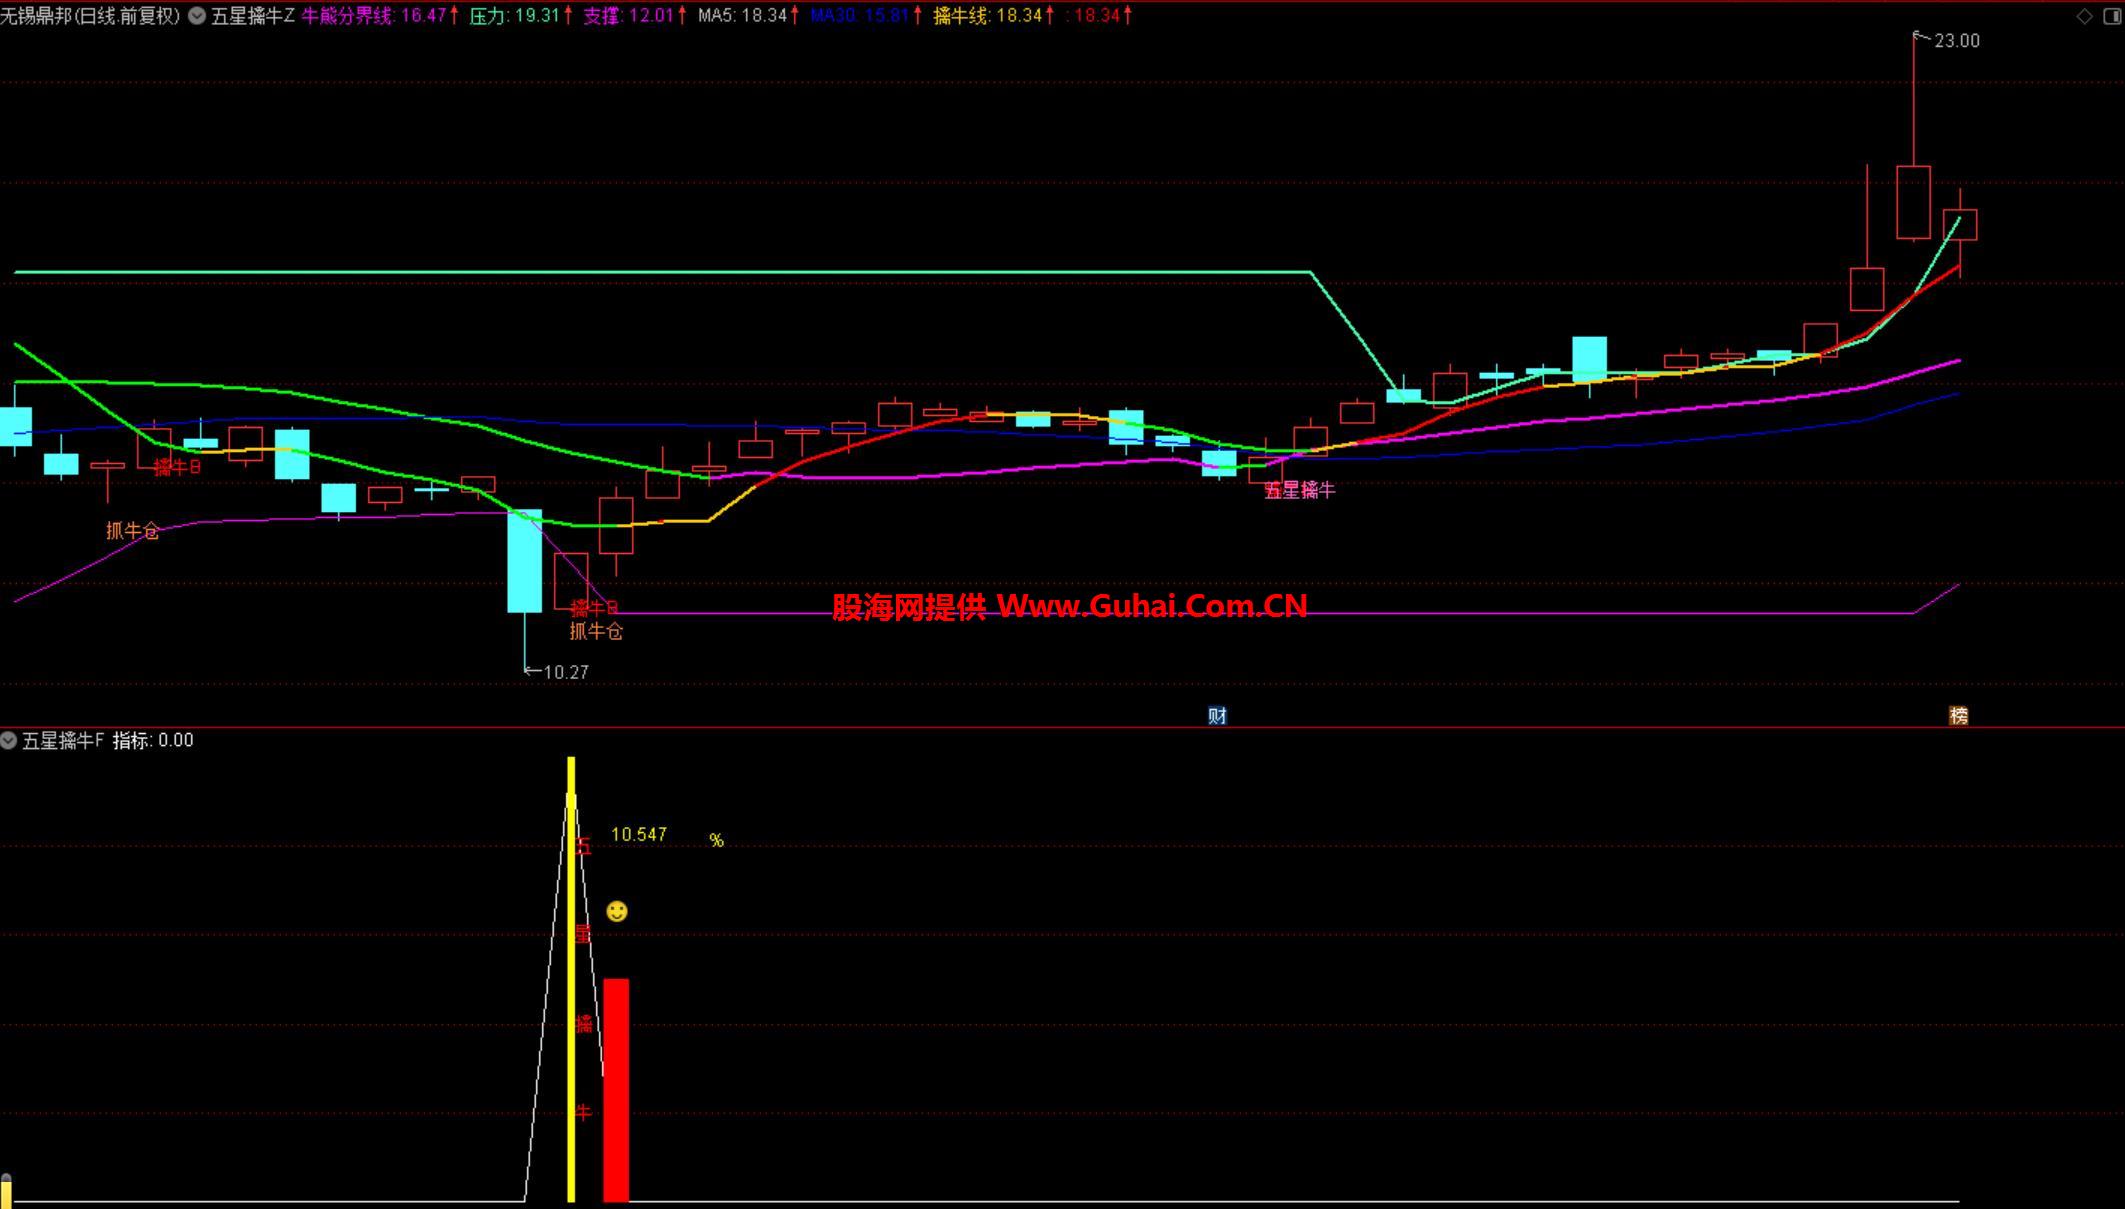
Task: Click the small yellow marker at the bottom-left corner
Action: [6, 1190]
